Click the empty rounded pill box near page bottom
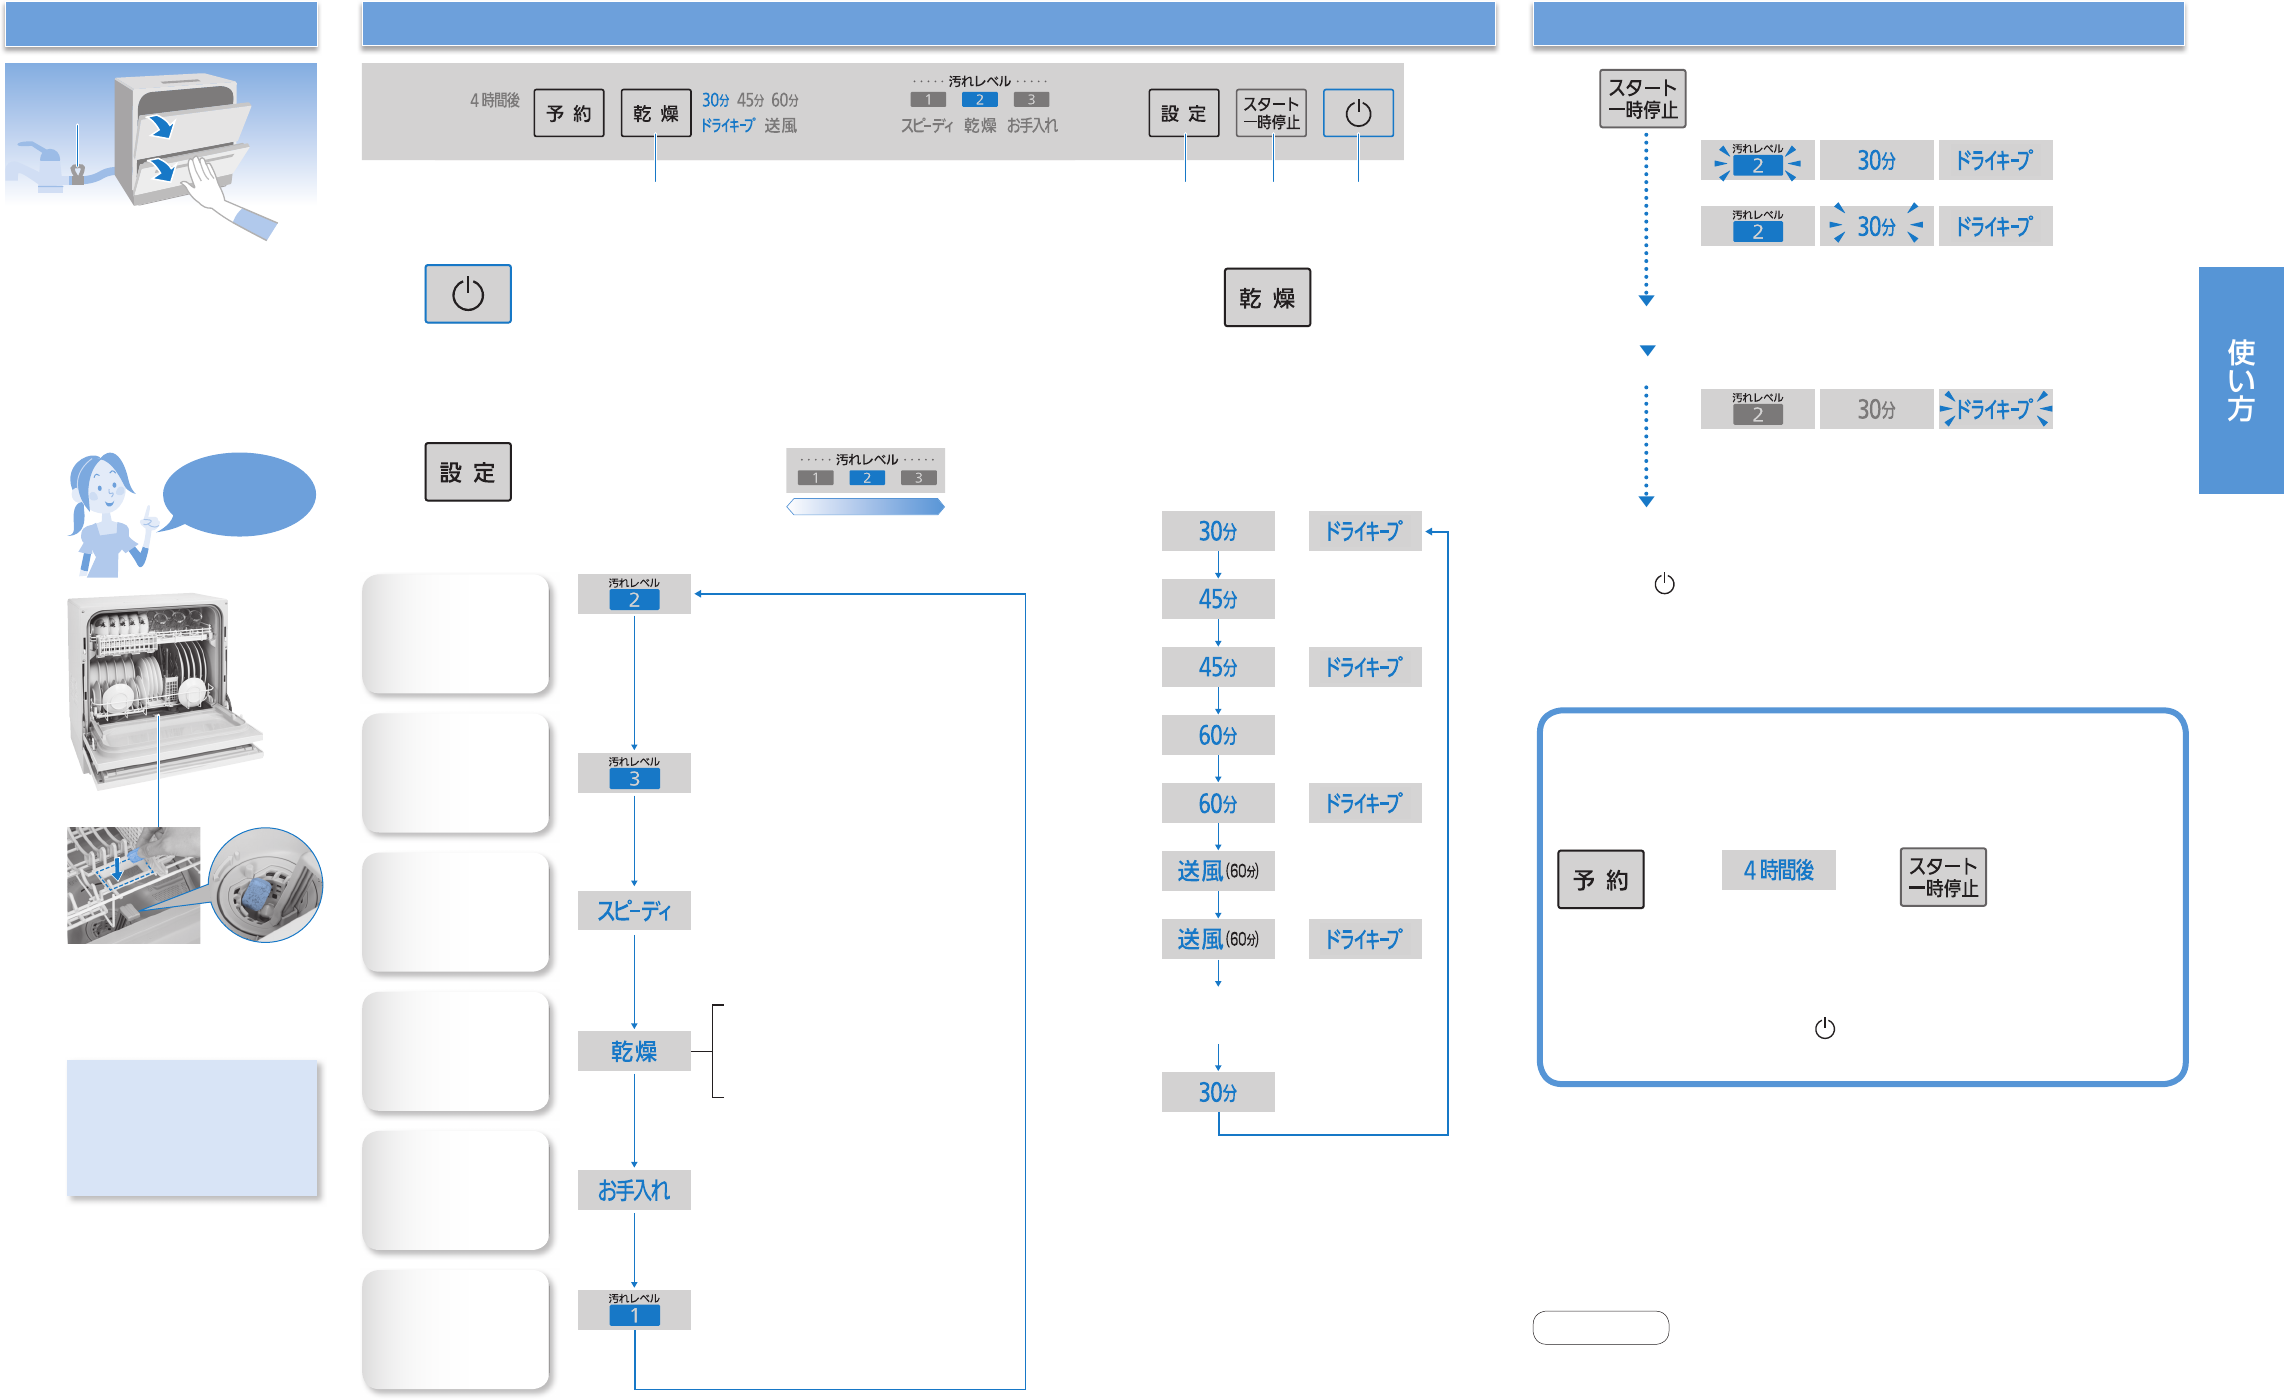 pyautogui.click(x=1600, y=1328)
